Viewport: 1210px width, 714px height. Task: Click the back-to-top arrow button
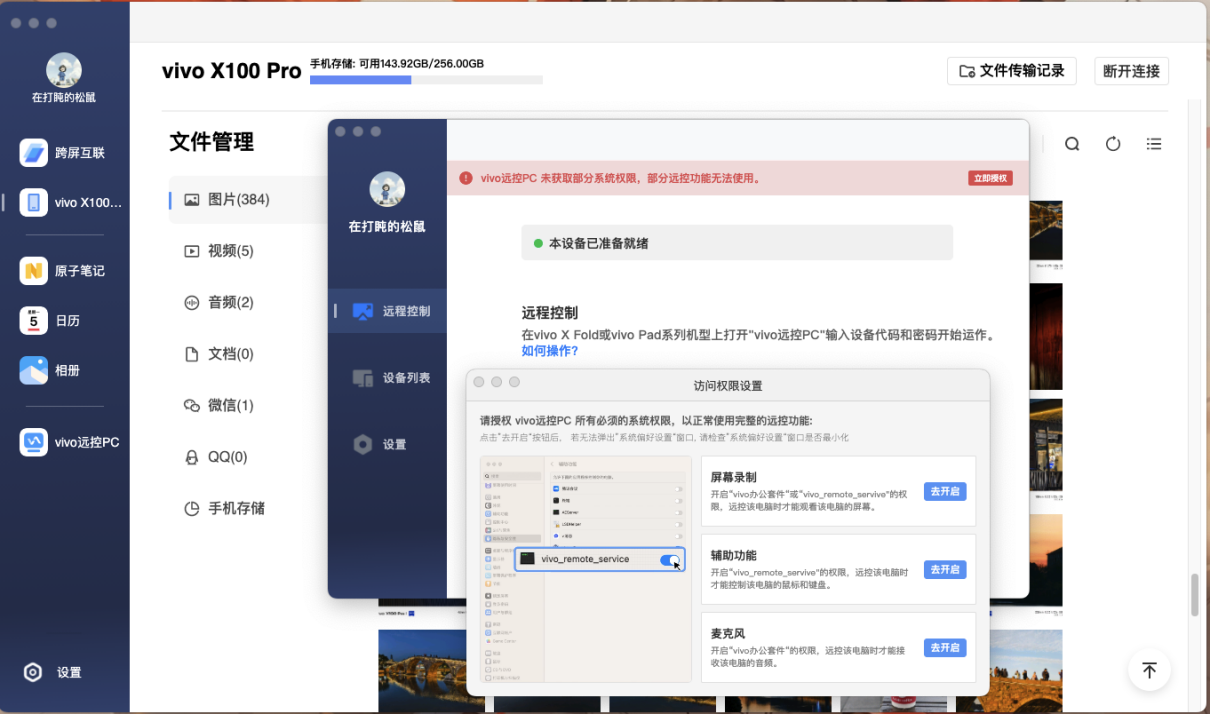point(1149,670)
